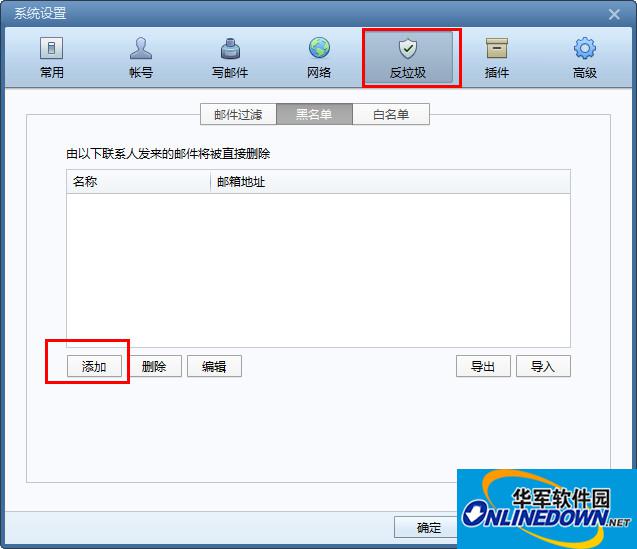Image resolution: width=637 pixels, height=549 pixels.
Task: Open the 反垃圾 shield icon
Action: tap(408, 49)
